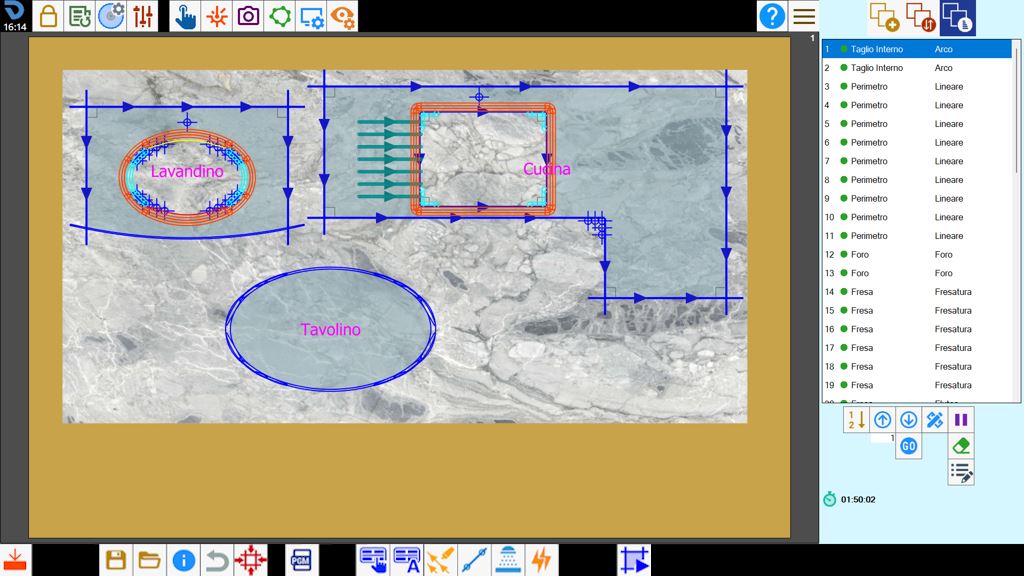
Task: Open the disc blade settings icon
Action: click(x=111, y=16)
